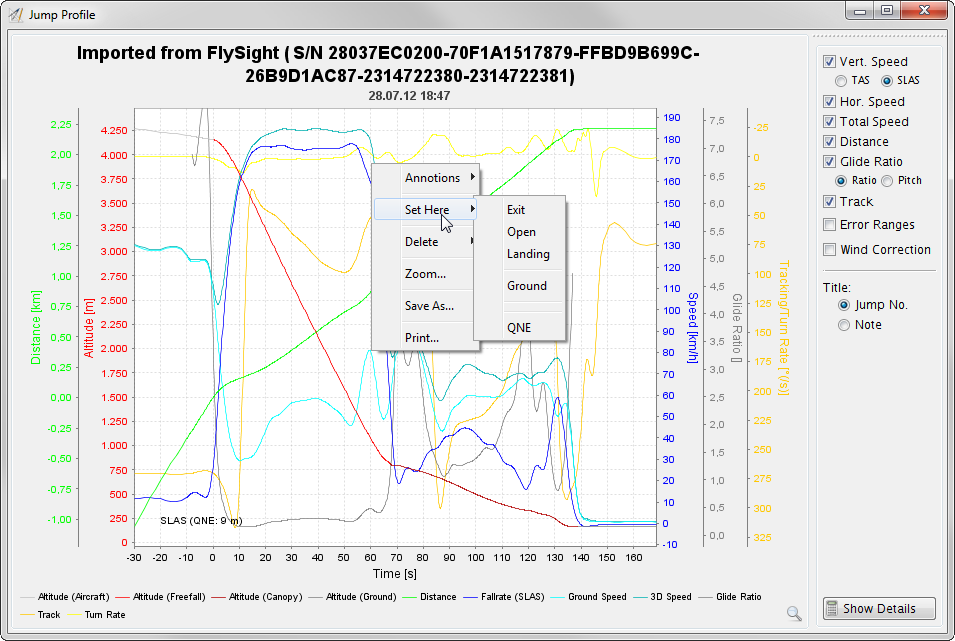Enable the Error Ranges checkbox
The image size is (955, 641).
tap(829, 225)
